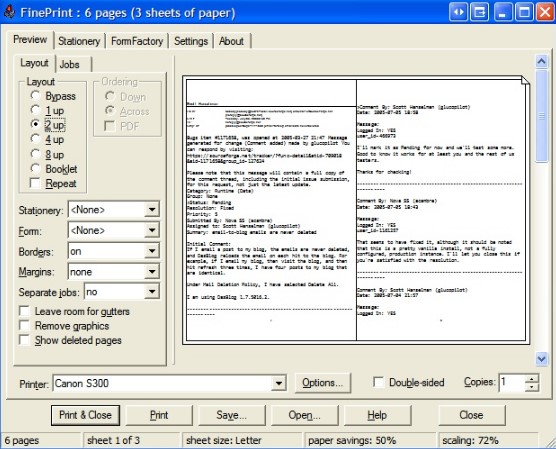Toggle Remove graphics checkbox
Image resolution: width=556 pixels, height=449 pixels.
coord(24,326)
